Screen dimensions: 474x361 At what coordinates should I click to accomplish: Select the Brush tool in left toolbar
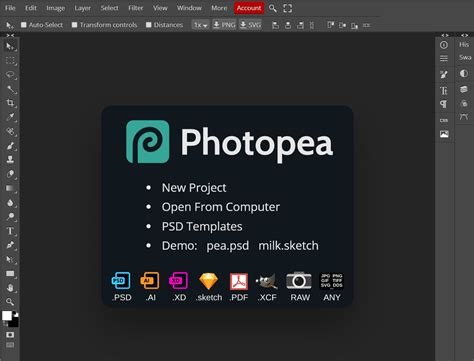point(10,146)
